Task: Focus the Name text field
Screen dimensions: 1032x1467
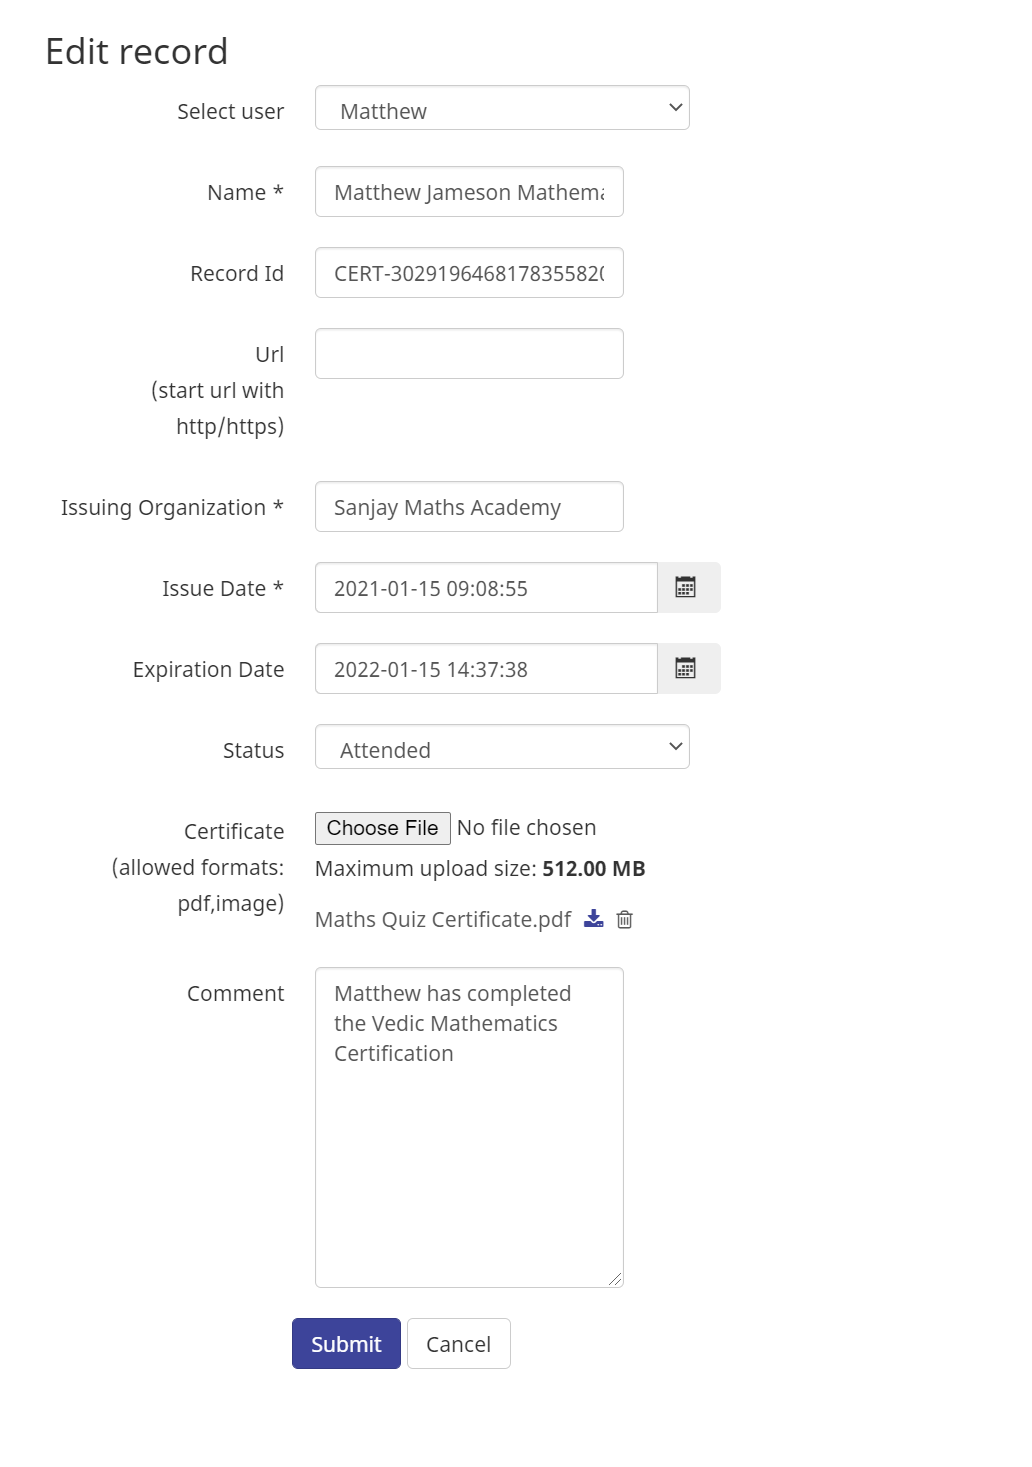Action: [x=468, y=192]
